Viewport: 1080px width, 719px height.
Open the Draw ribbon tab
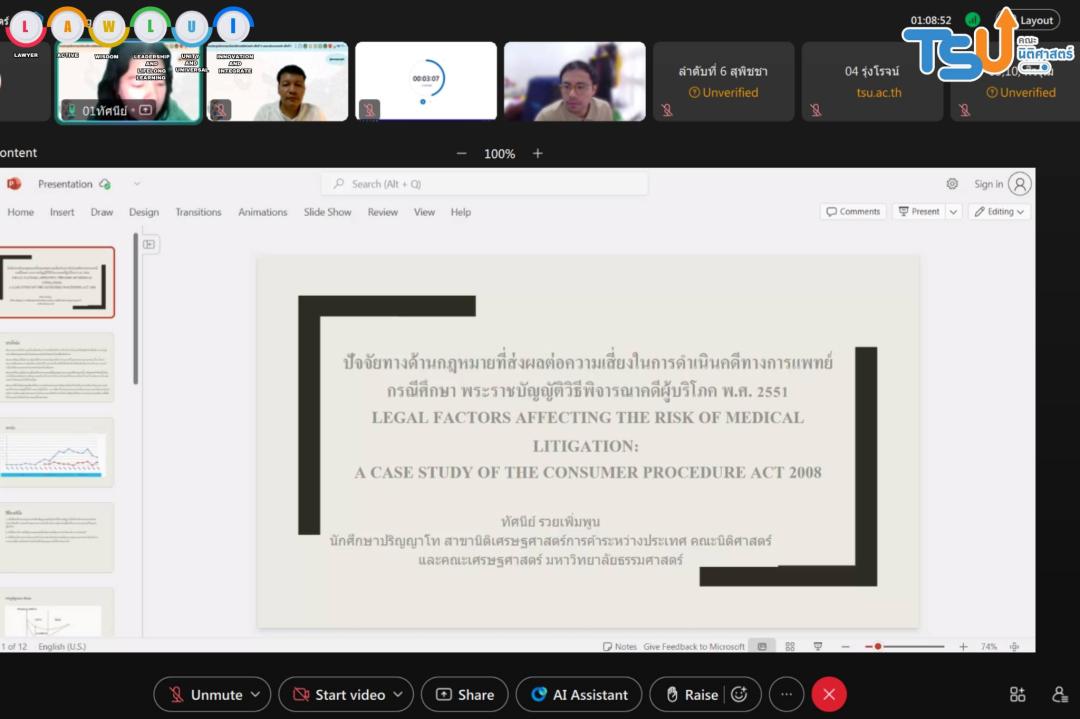pyautogui.click(x=102, y=212)
